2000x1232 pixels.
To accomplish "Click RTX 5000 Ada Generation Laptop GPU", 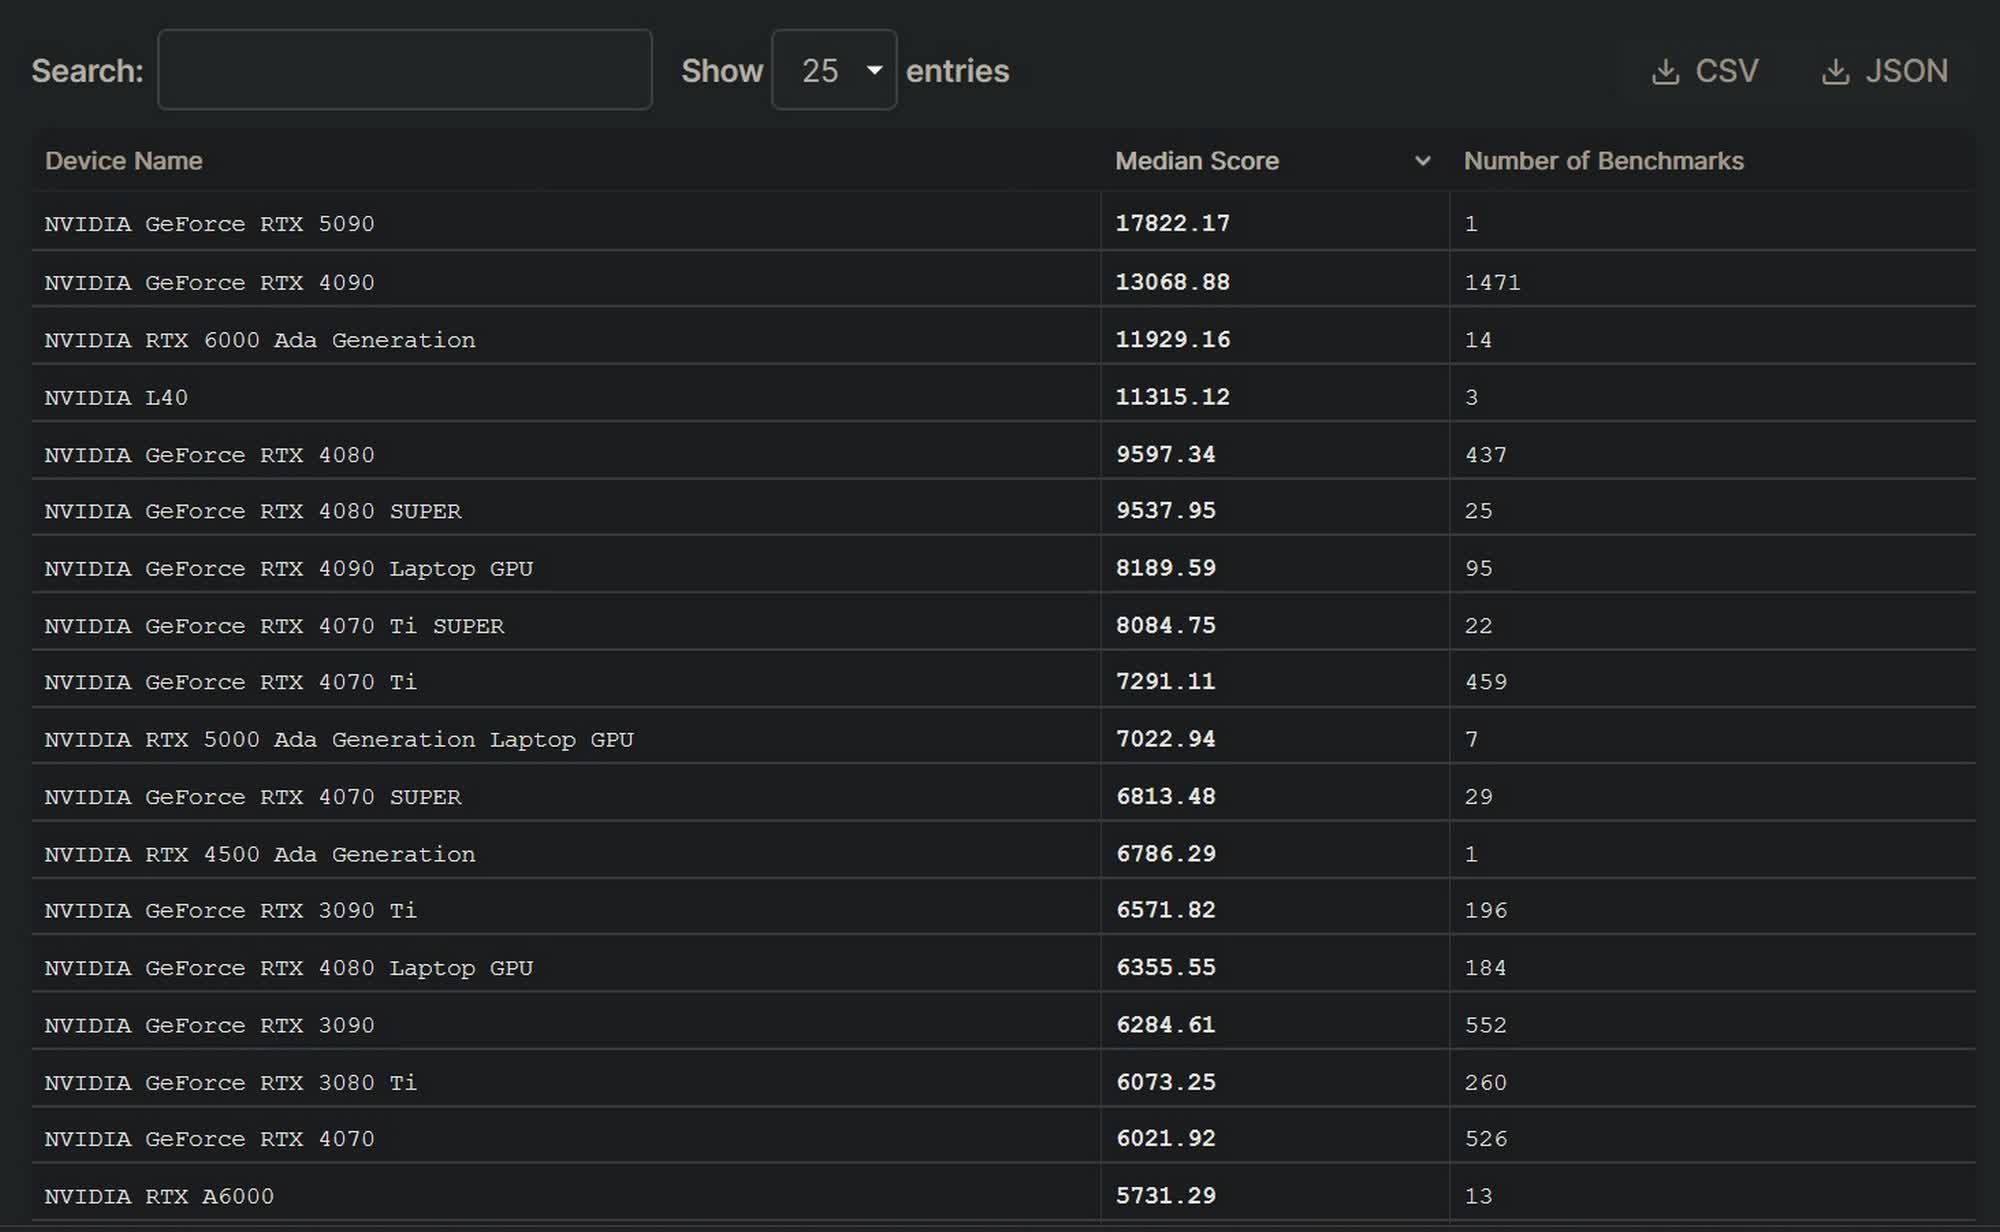I will click(339, 740).
